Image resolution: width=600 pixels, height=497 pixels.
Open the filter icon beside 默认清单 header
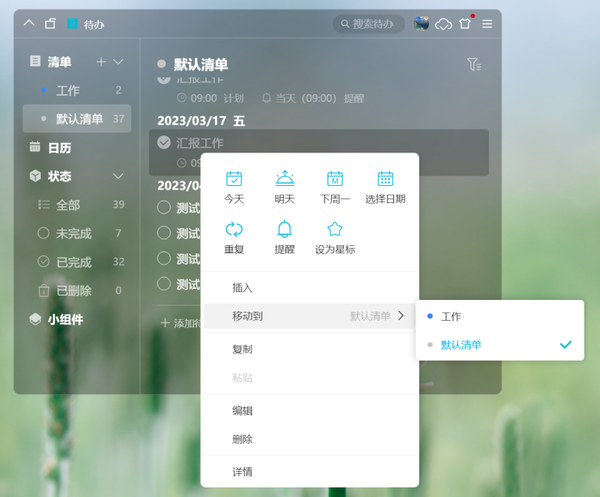pyautogui.click(x=474, y=65)
